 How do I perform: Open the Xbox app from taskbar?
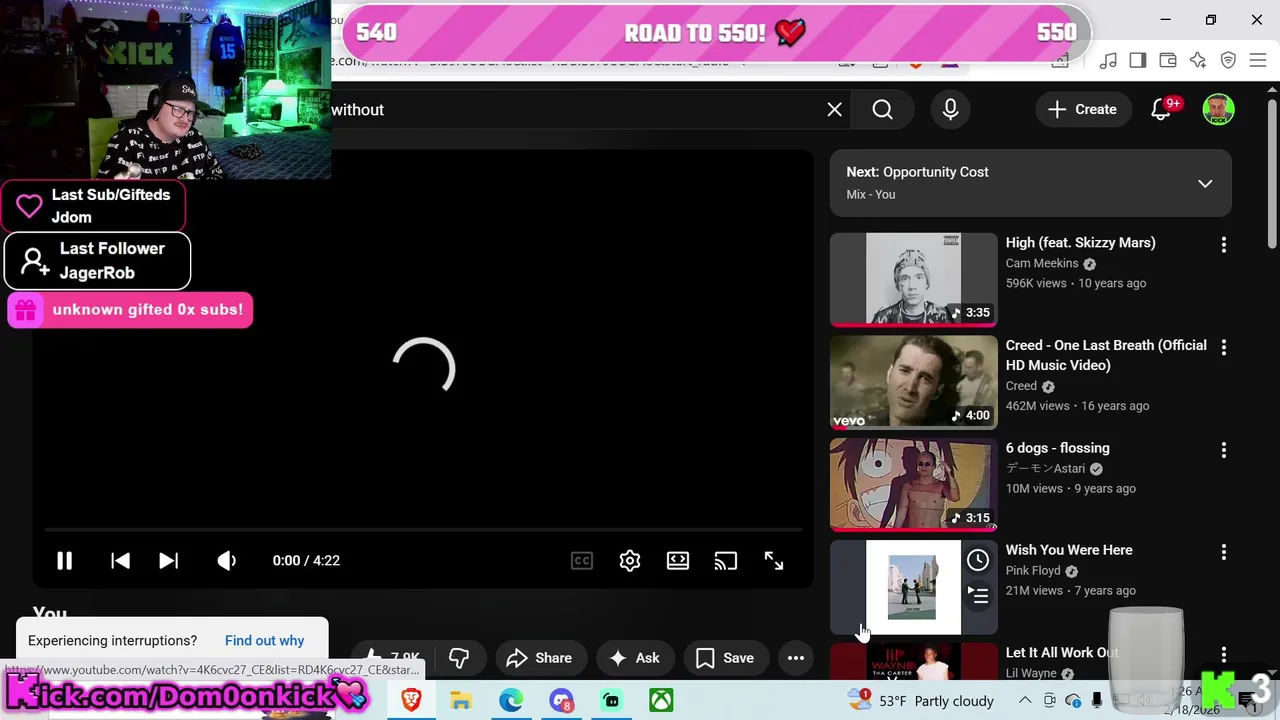pyautogui.click(x=661, y=701)
